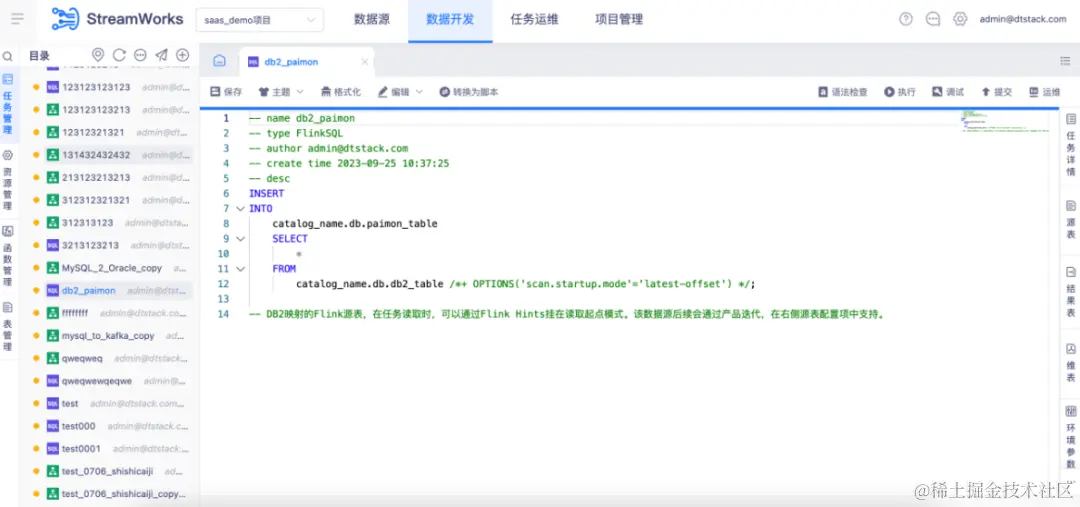Open the more-options ellipsis icon in 目录
Viewport: 1080px width, 507px height.
(140, 55)
